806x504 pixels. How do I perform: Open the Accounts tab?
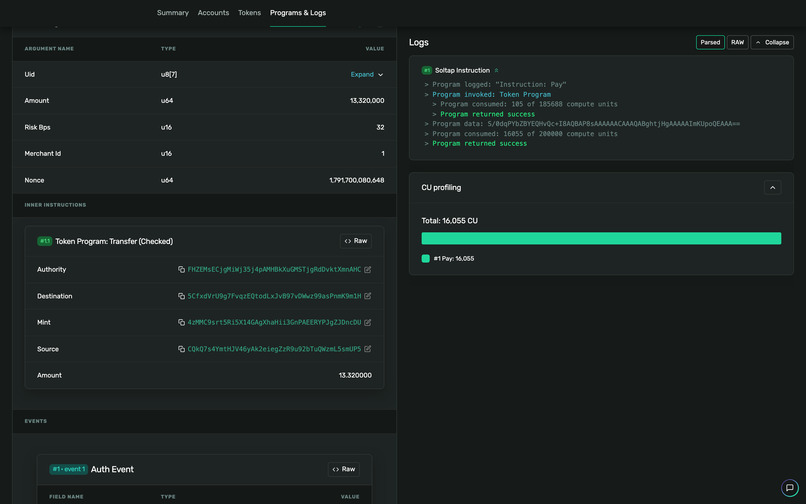(213, 13)
